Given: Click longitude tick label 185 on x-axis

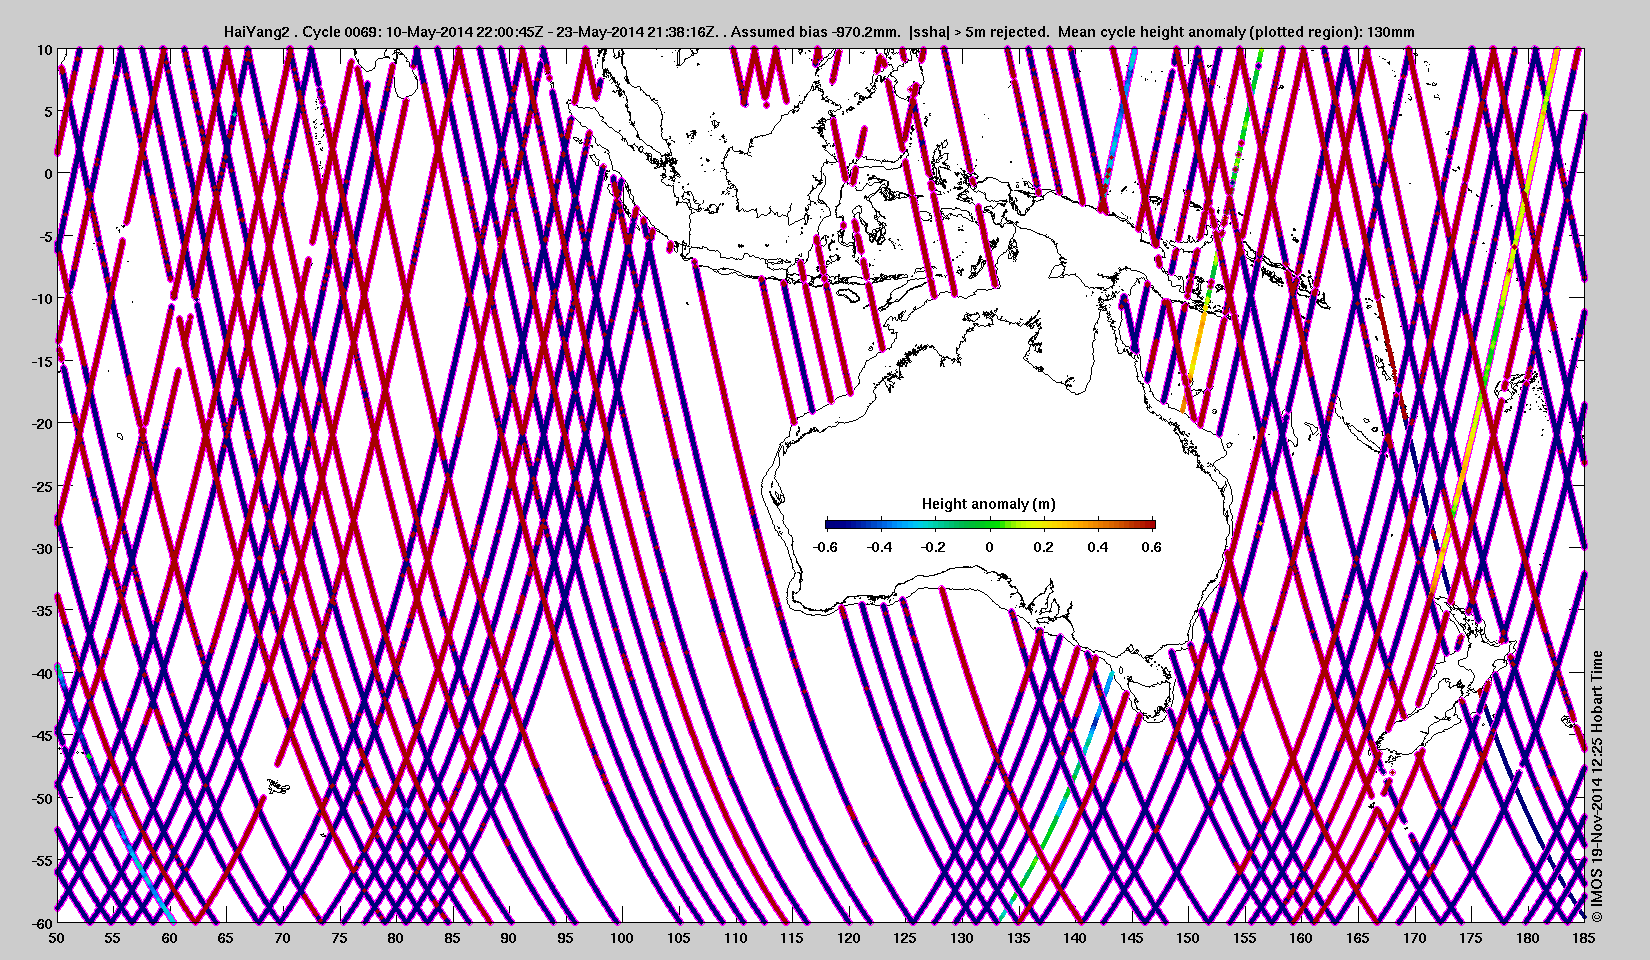Looking at the screenshot, I should (1583, 938).
